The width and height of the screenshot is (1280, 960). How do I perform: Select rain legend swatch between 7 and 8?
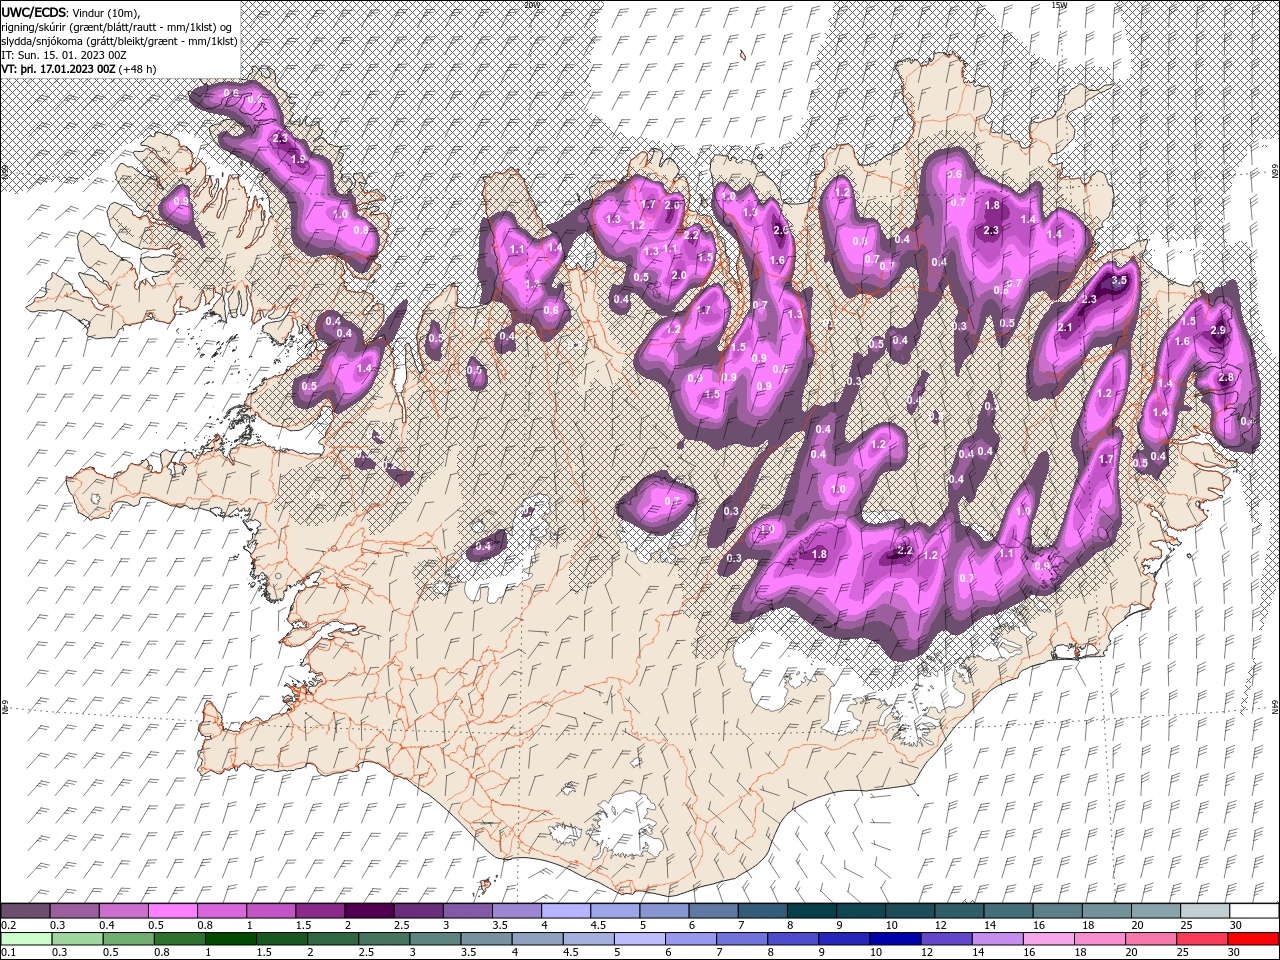741,939
